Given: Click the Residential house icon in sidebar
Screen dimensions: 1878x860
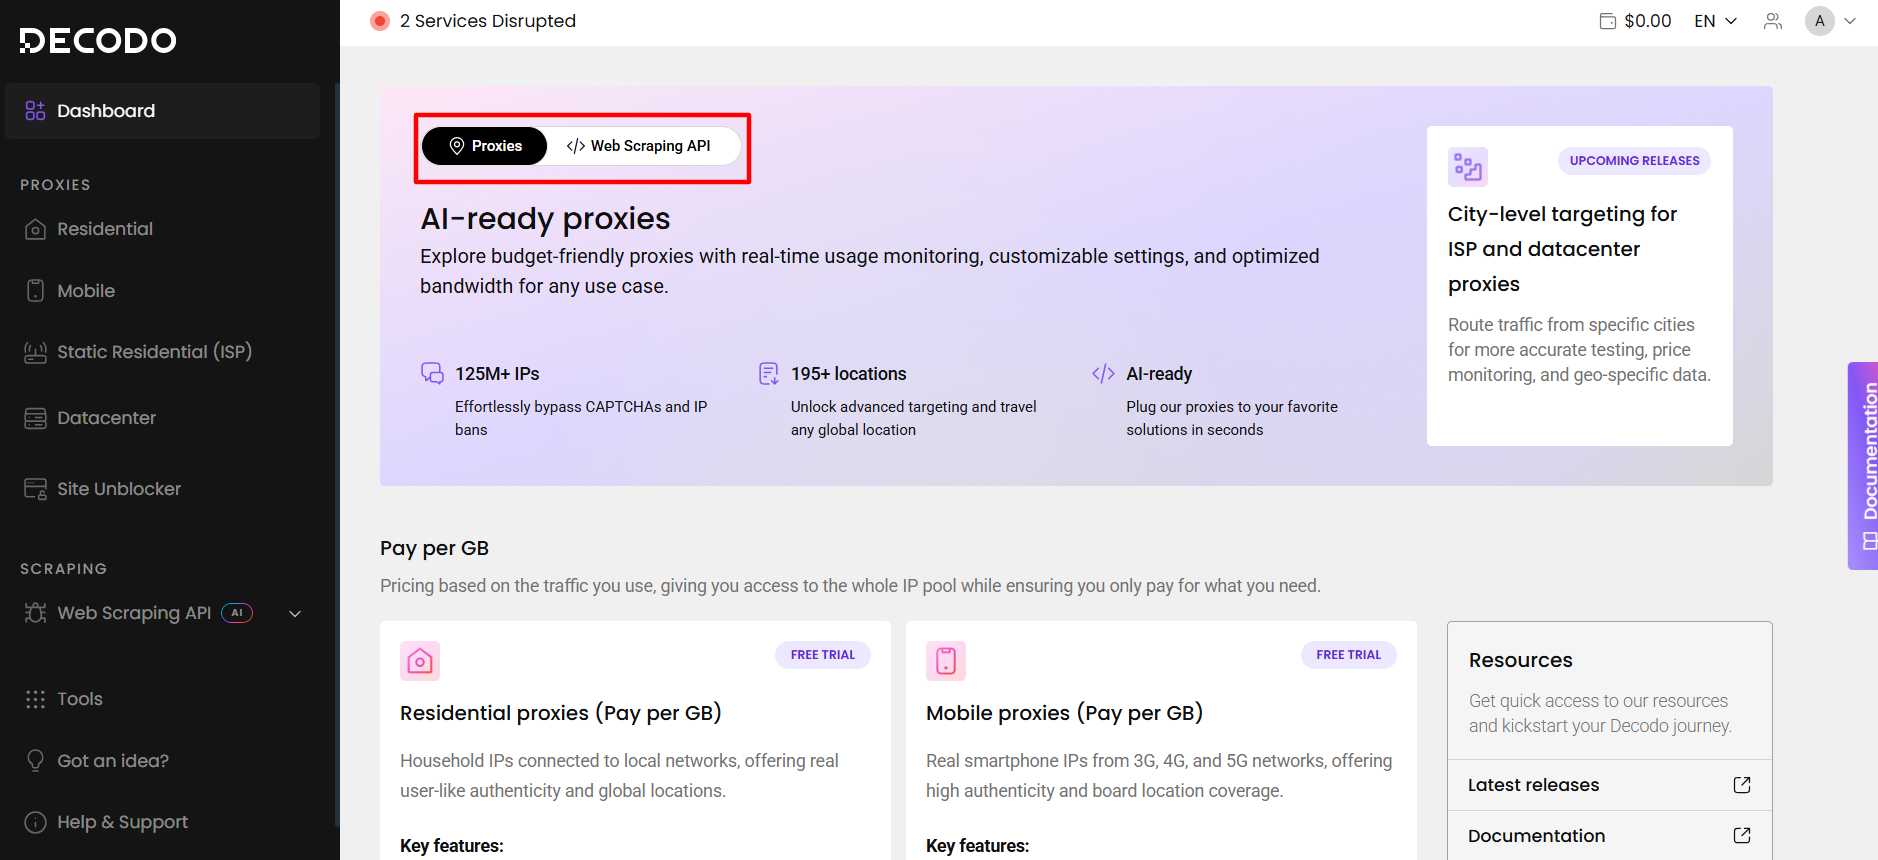Looking at the screenshot, I should [x=35, y=229].
